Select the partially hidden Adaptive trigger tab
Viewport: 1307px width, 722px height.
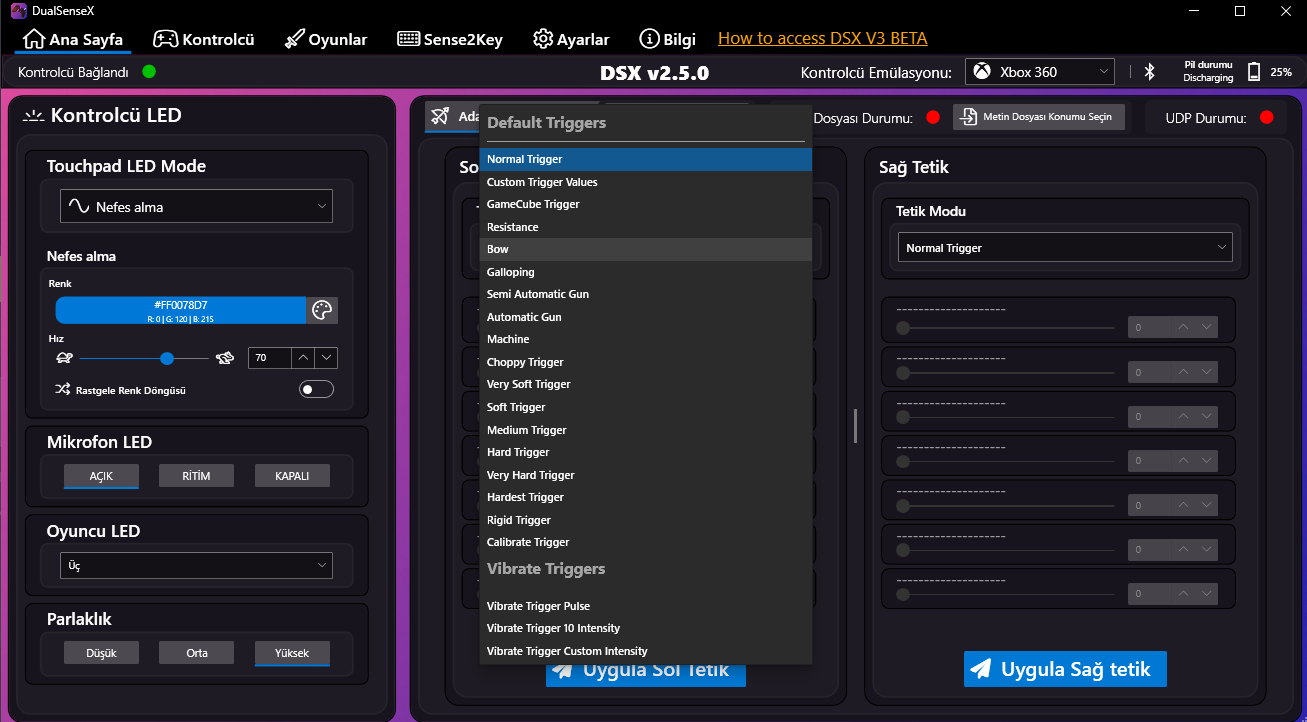(452, 116)
